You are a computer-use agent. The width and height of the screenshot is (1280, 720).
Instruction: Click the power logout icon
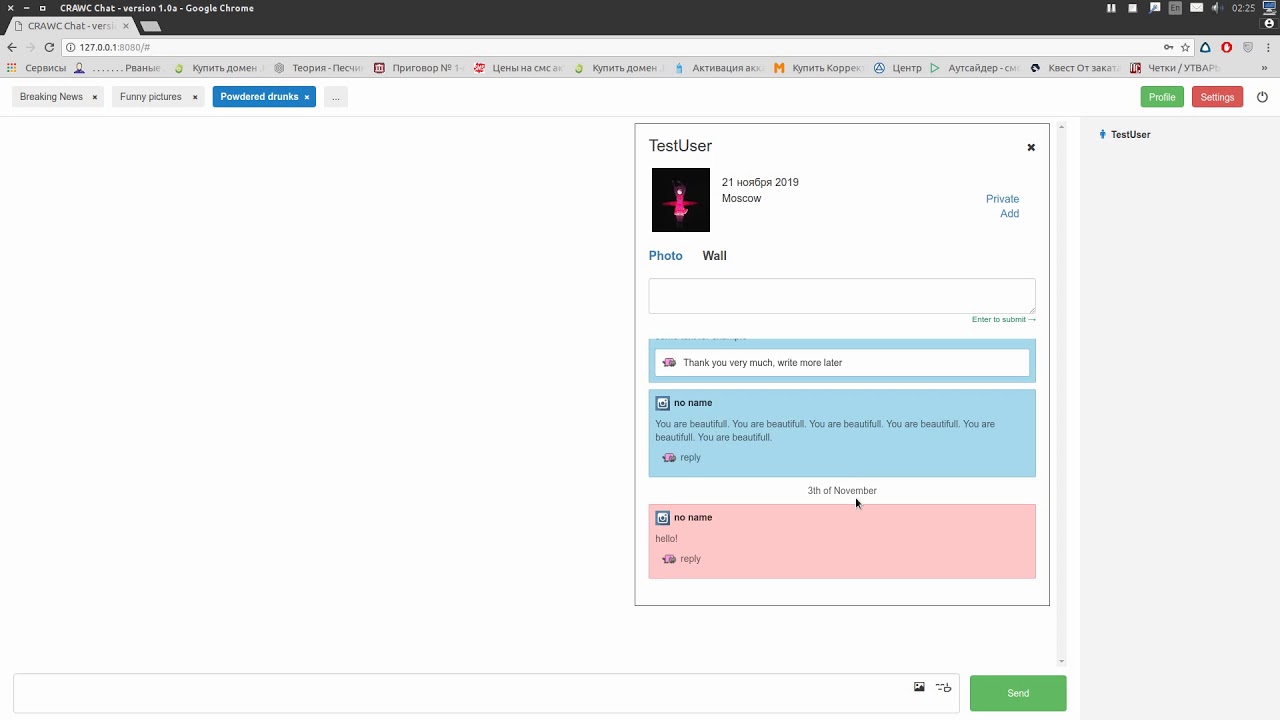[1262, 97]
